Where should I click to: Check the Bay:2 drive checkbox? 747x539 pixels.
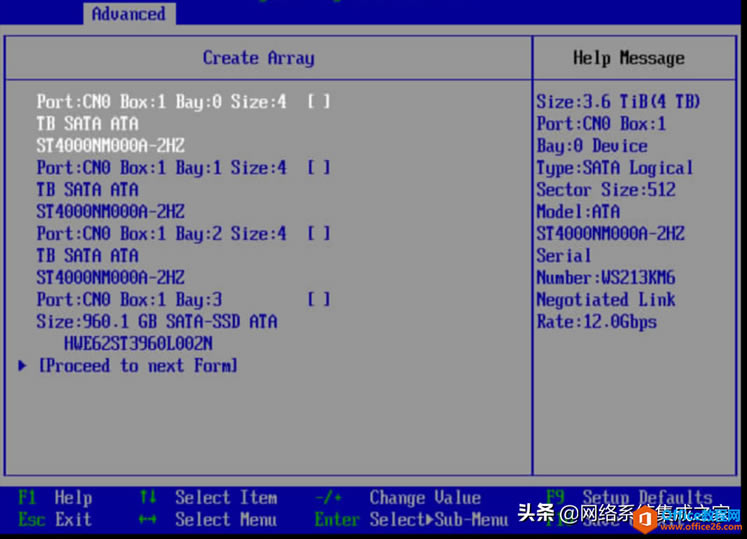coord(318,234)
